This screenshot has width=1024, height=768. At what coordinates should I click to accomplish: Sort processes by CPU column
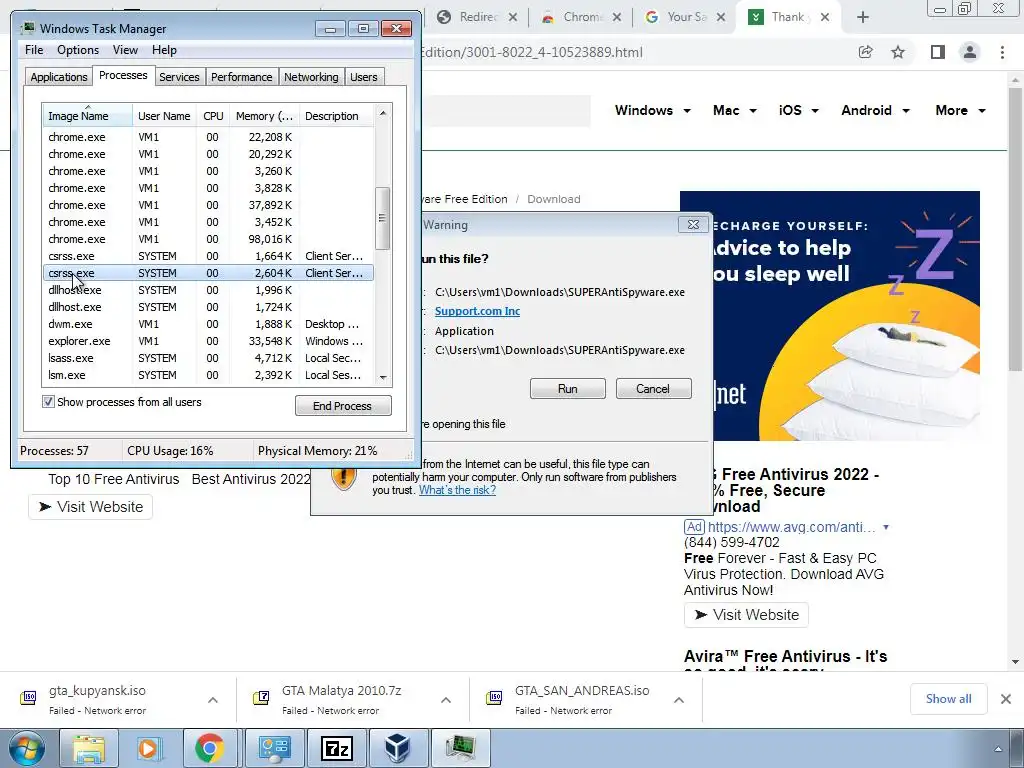pyautogui.click(x=213, y=116)
